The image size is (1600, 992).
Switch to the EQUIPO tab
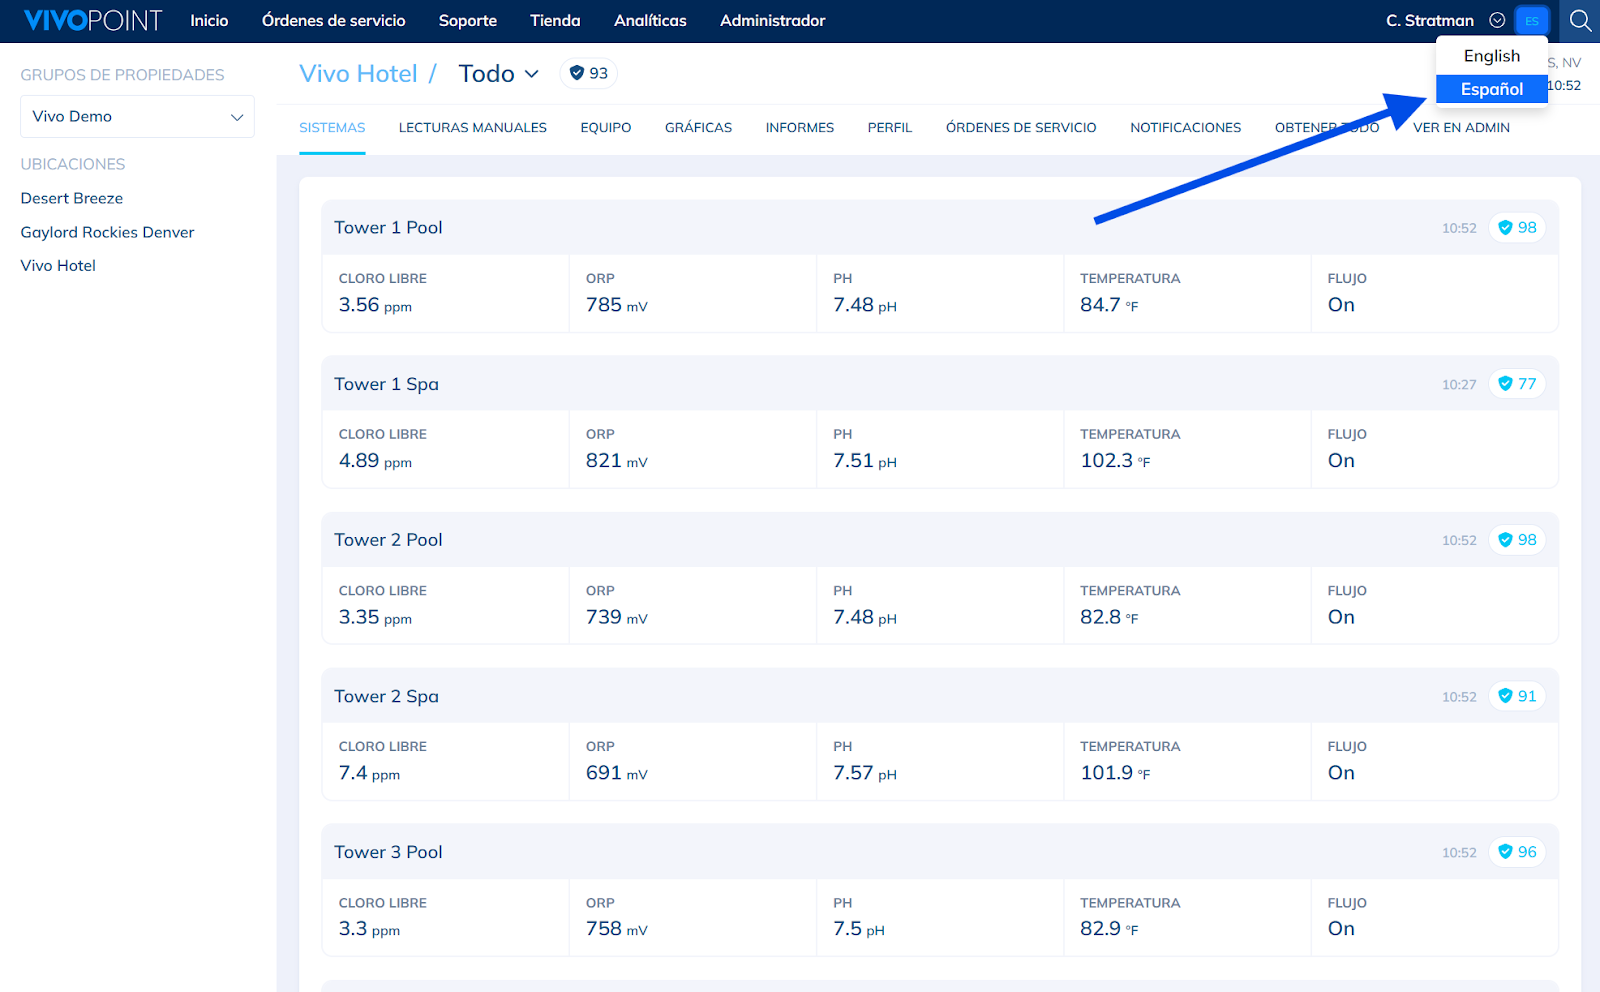point(605,127)
